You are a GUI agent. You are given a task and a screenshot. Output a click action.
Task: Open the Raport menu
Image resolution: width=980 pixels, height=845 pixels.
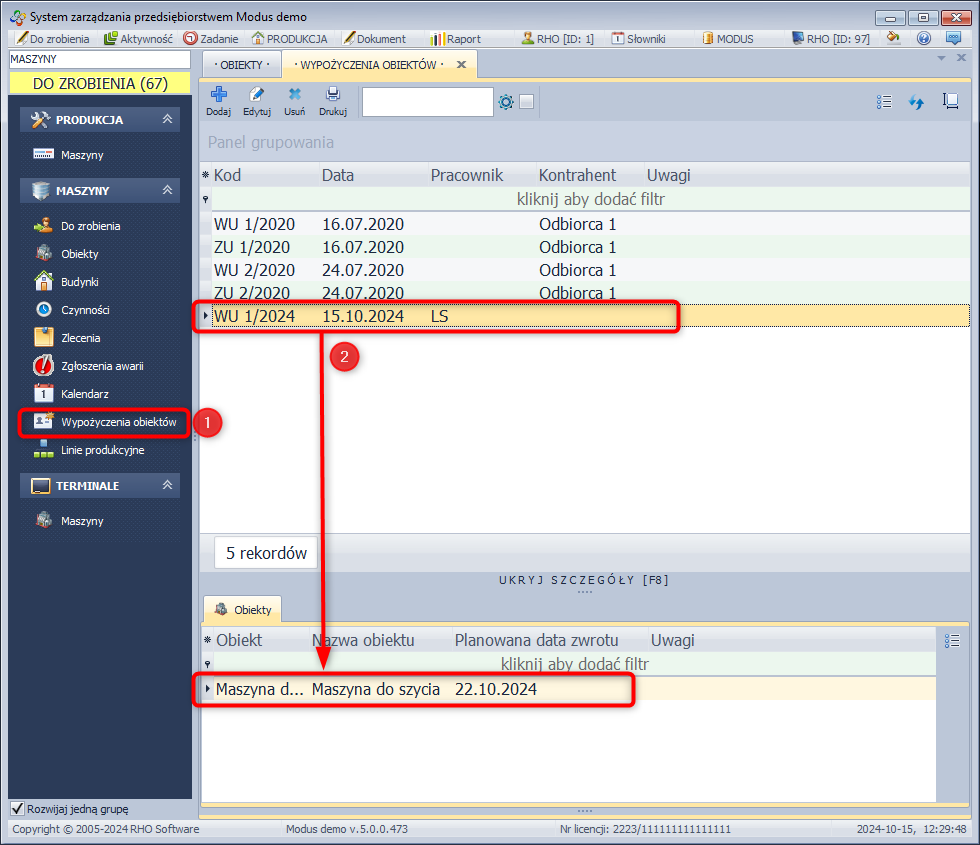(456, 39)
